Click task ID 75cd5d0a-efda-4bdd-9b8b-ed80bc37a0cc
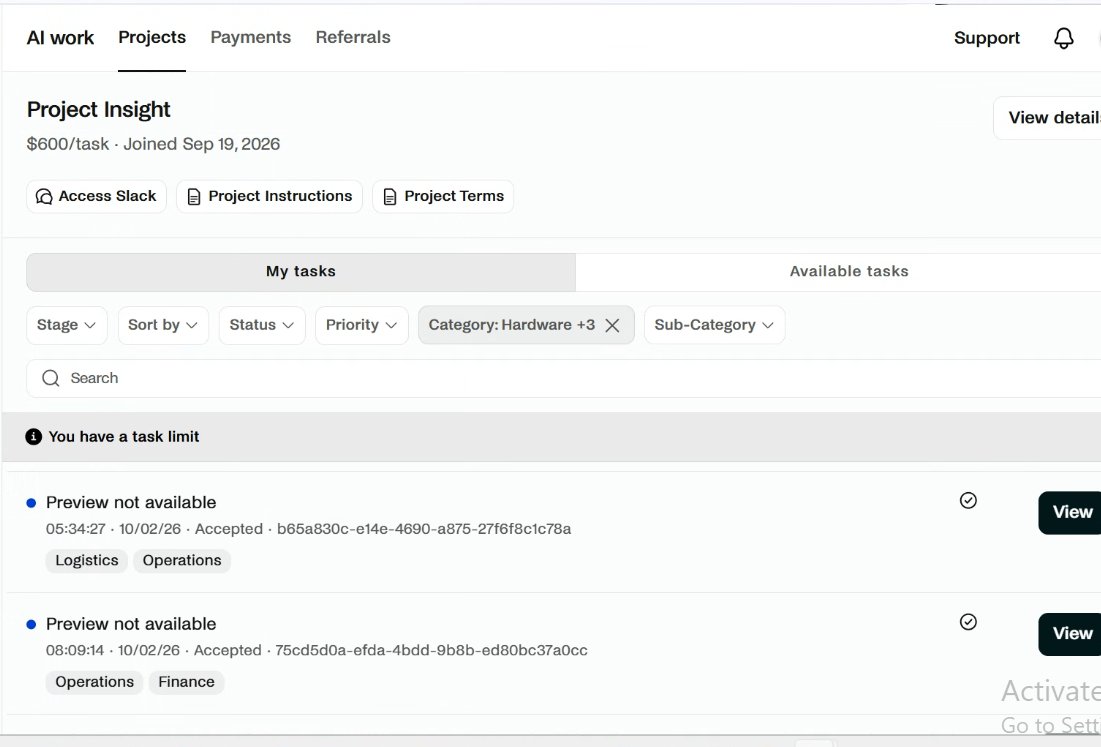This screenshot has height=747, width=1101. pos(431,651)
